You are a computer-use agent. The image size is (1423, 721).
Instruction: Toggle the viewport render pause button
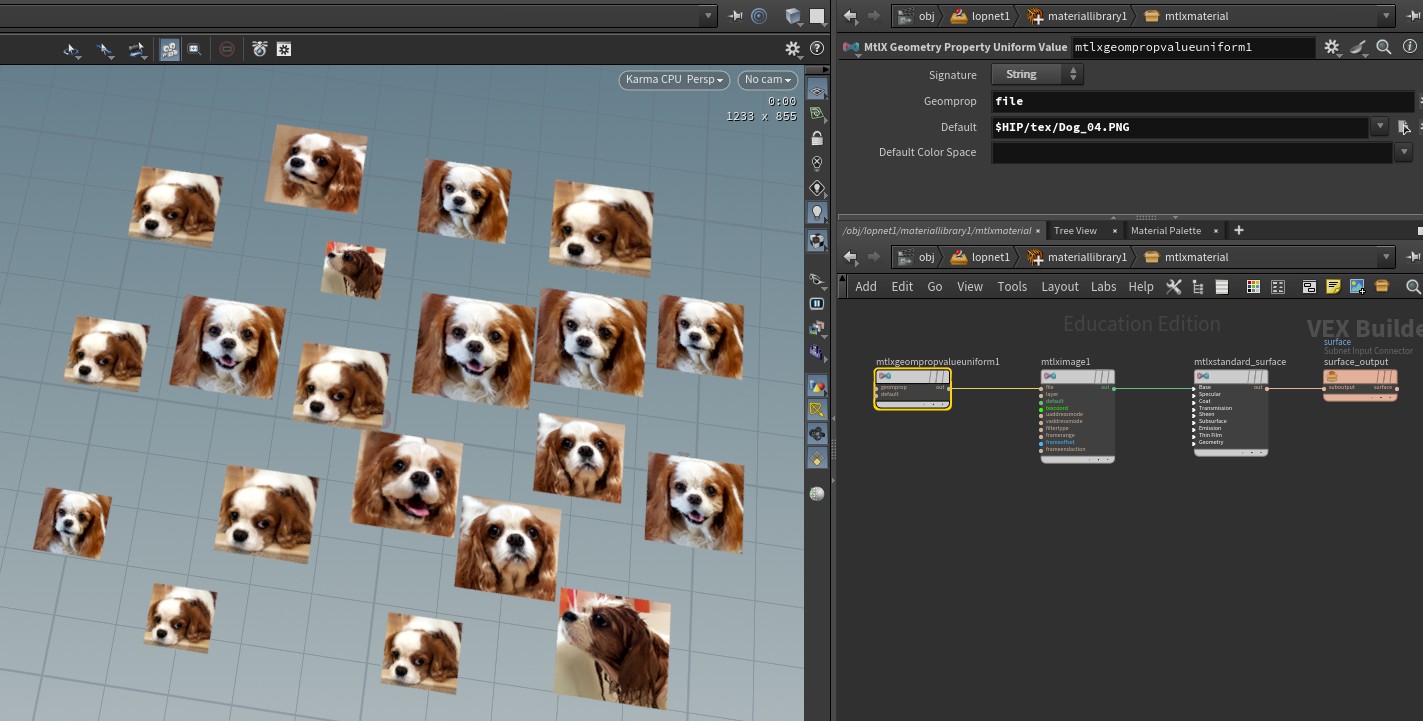coord(817,303)
